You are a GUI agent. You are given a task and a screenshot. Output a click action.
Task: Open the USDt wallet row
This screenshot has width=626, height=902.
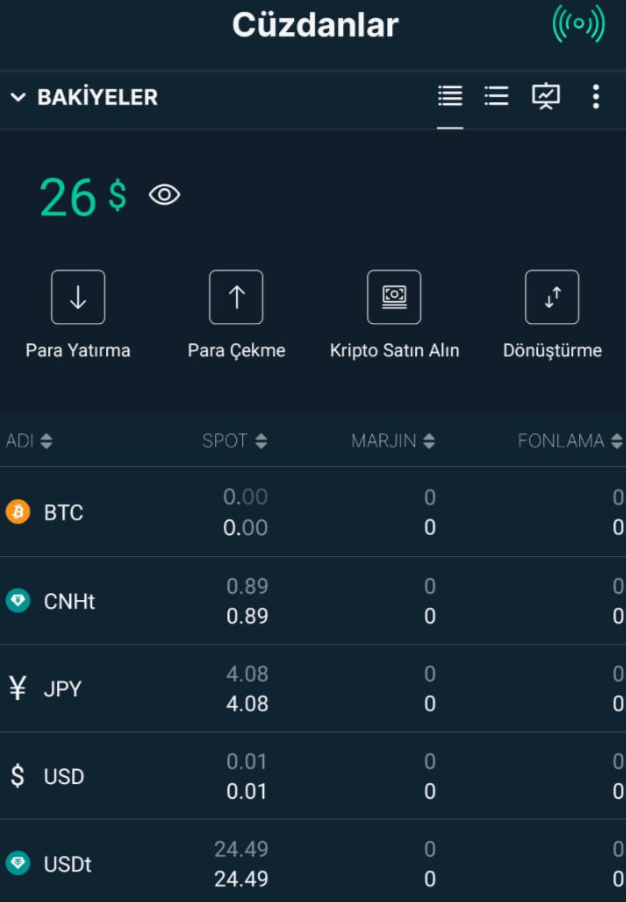coord(313,863)
